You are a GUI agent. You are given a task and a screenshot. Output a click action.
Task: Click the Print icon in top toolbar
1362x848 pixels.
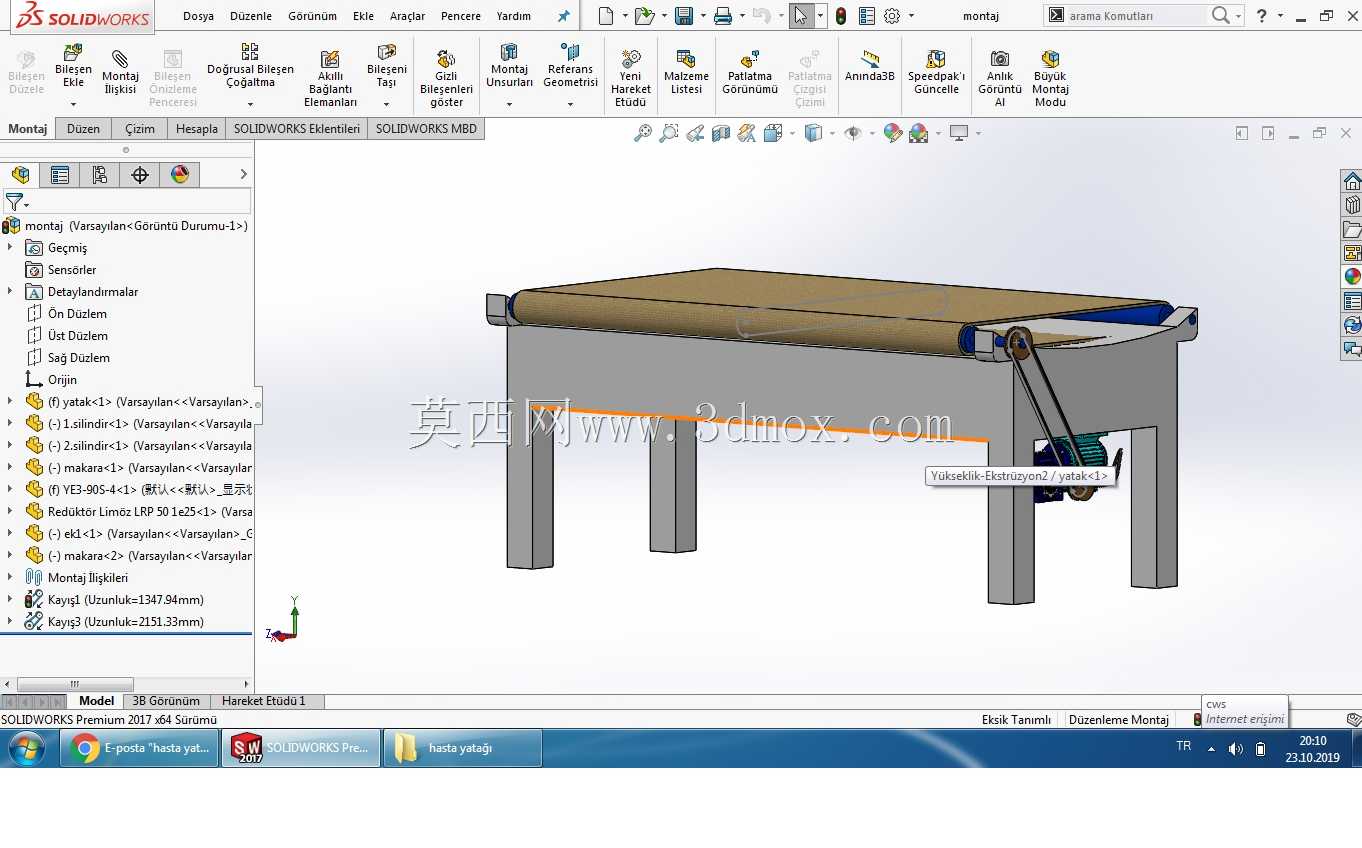tap(723, 16)
